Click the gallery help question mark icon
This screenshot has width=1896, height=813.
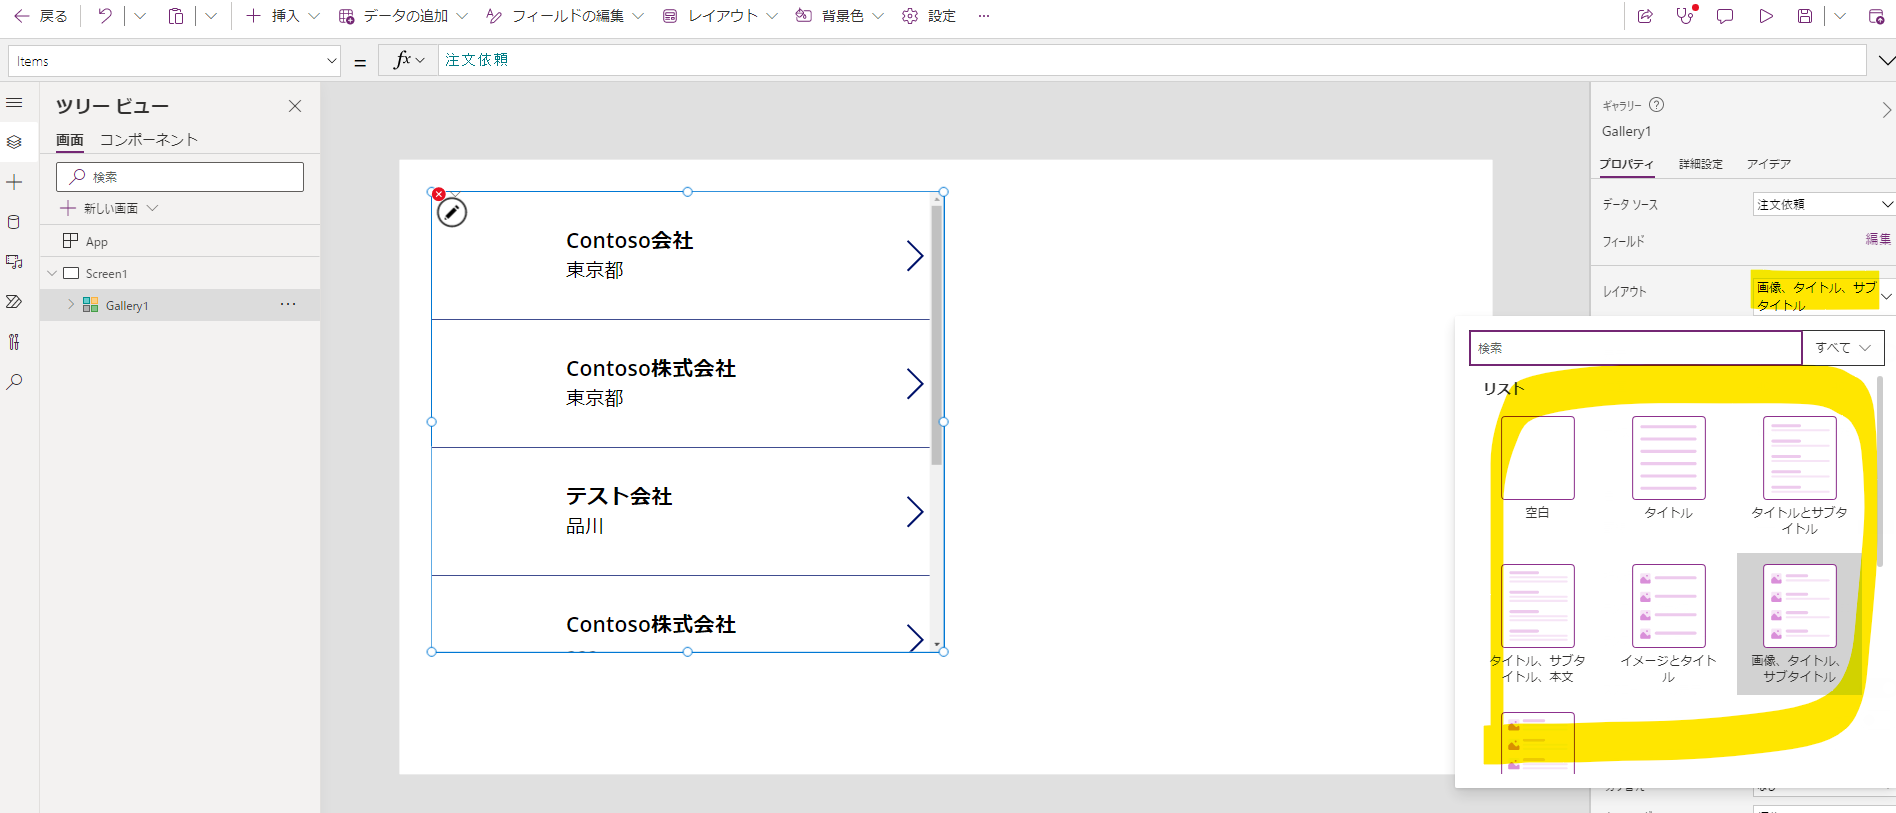pyautogui.click(x=1656, y=105)
